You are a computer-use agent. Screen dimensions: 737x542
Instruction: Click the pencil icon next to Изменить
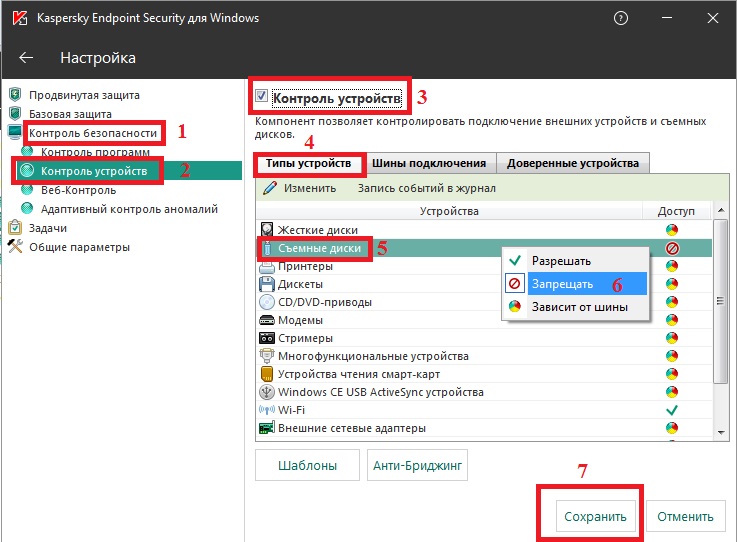point(270,188)
